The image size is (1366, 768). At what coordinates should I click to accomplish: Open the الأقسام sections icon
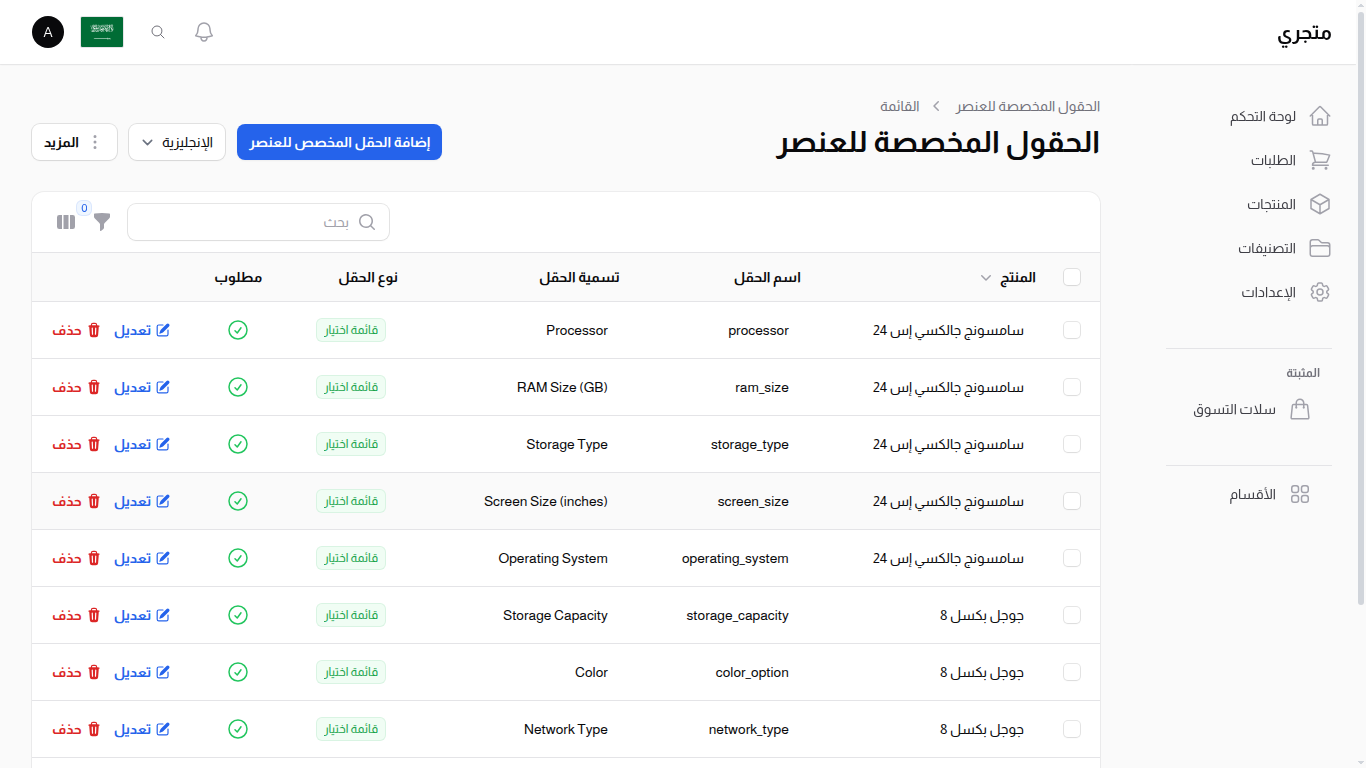[1300, 493]
